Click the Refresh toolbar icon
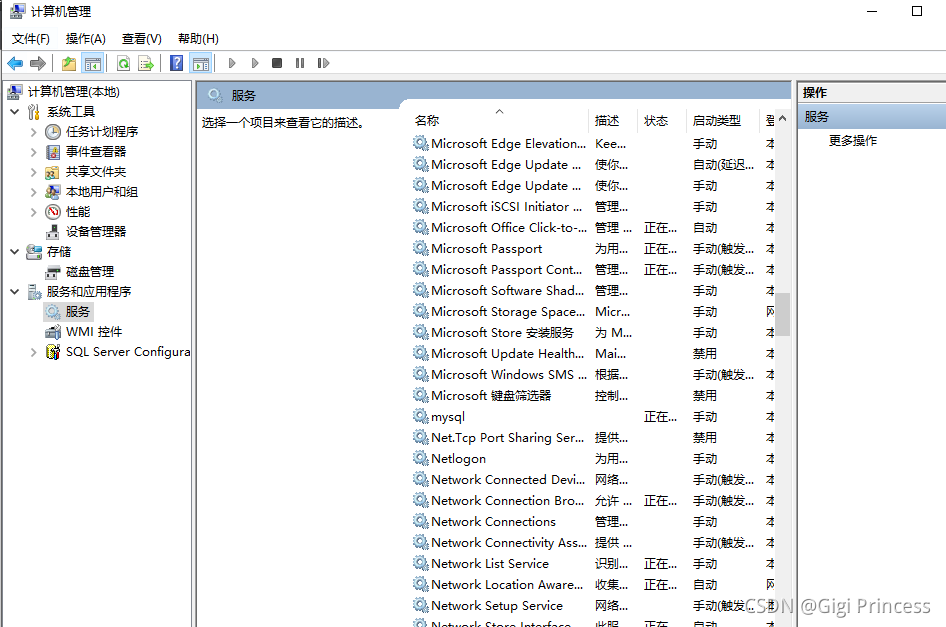 click(124, 63)
